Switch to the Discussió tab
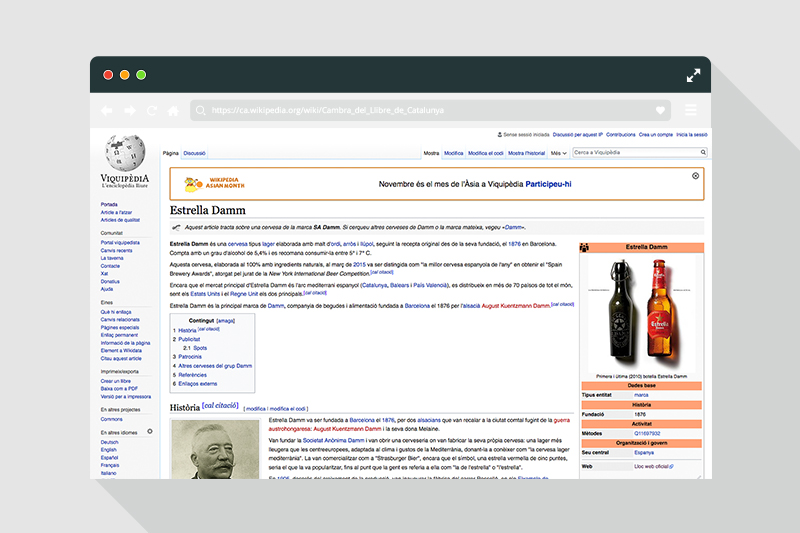The height and width of the screenshot is (533, 800). click(x=194, y=153)
